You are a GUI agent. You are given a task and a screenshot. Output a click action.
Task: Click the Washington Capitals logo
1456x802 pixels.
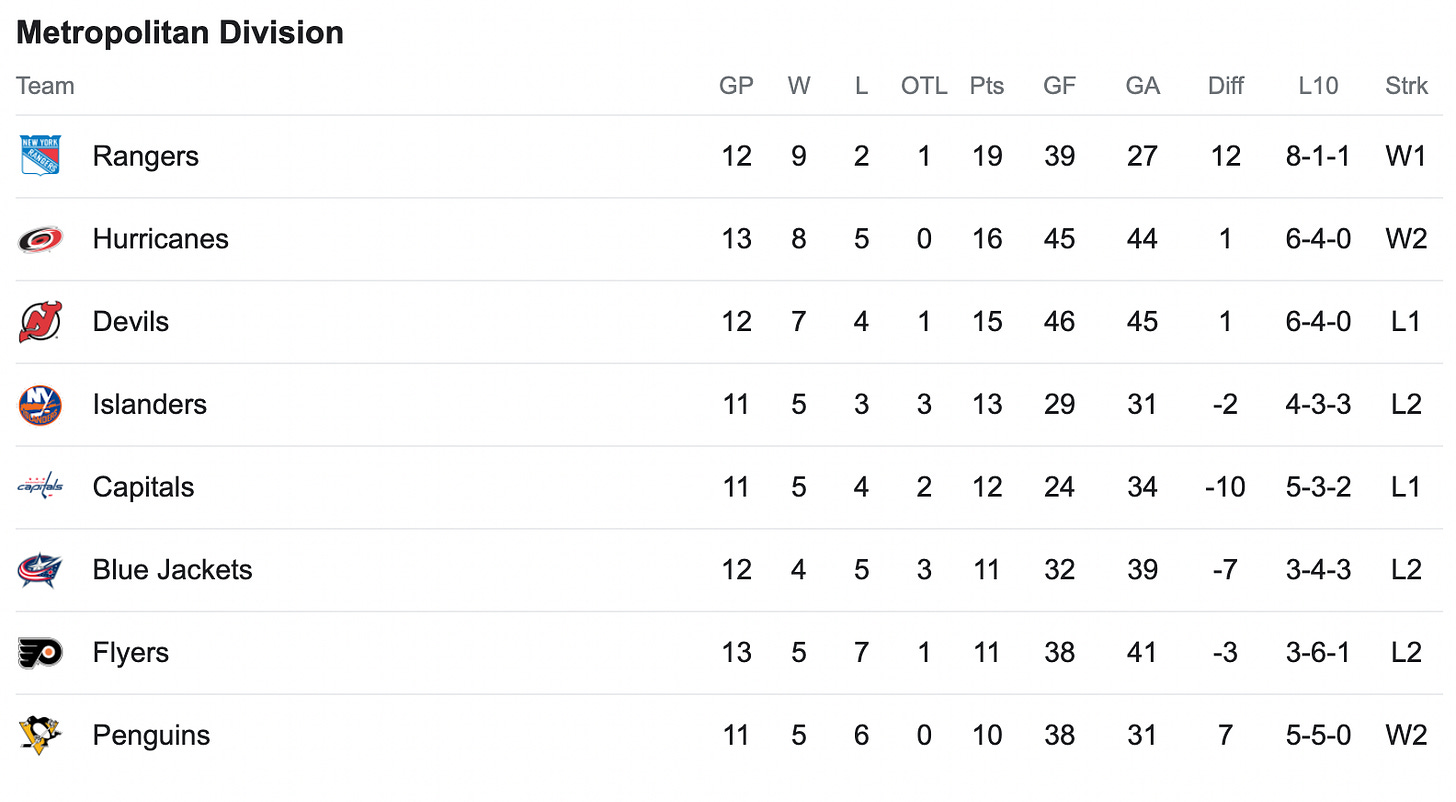(40, 487)
